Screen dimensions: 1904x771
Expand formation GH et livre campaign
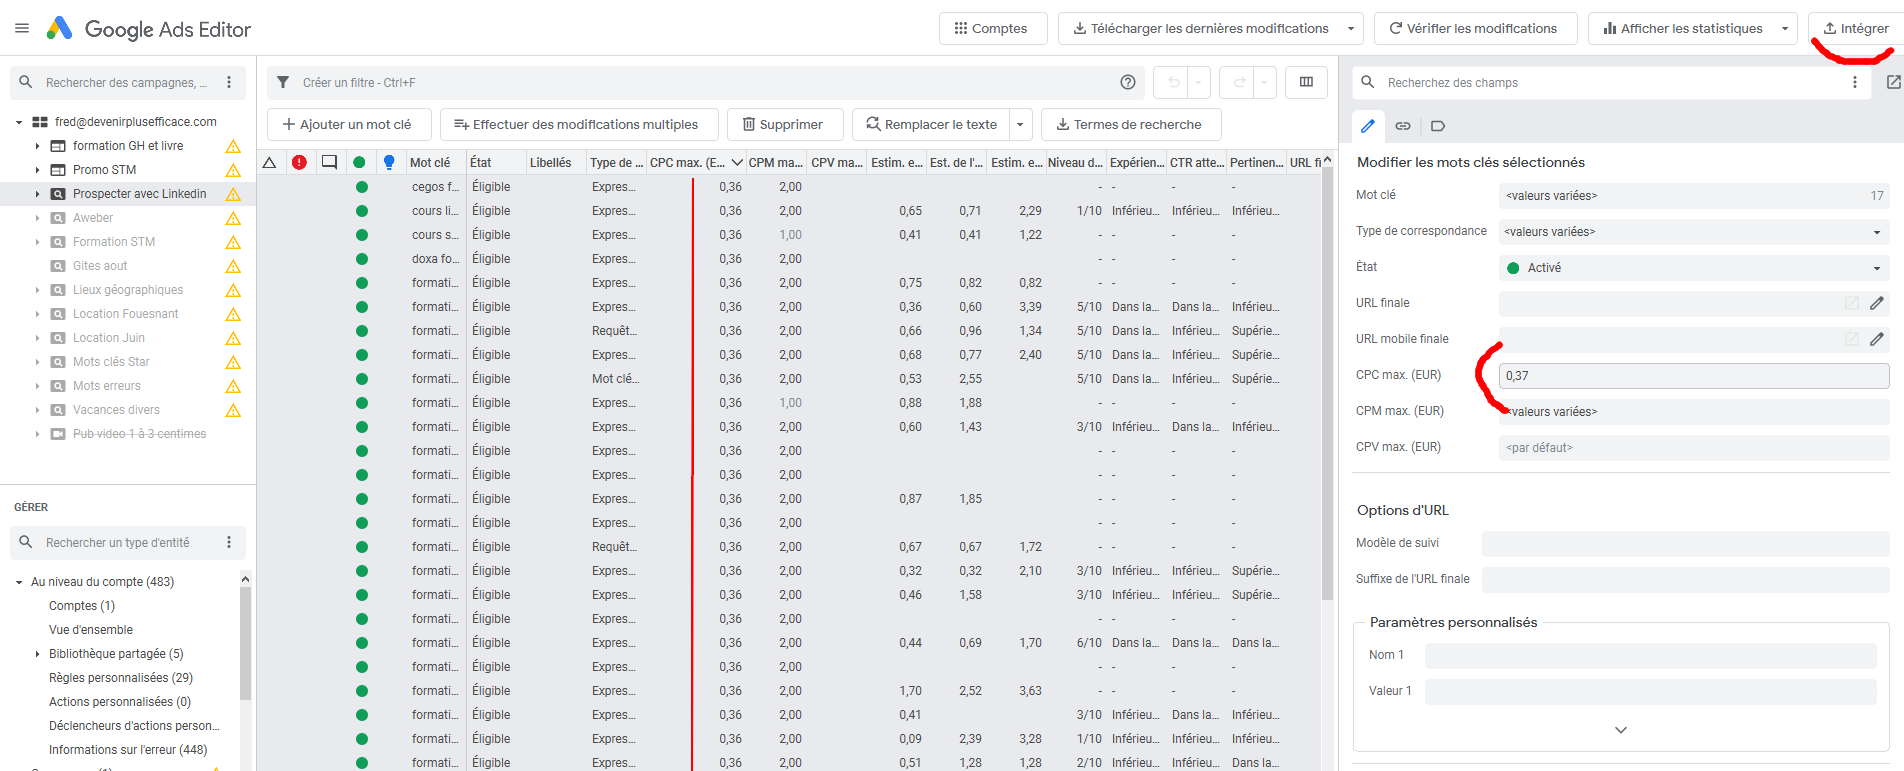(x=37, y=146)
